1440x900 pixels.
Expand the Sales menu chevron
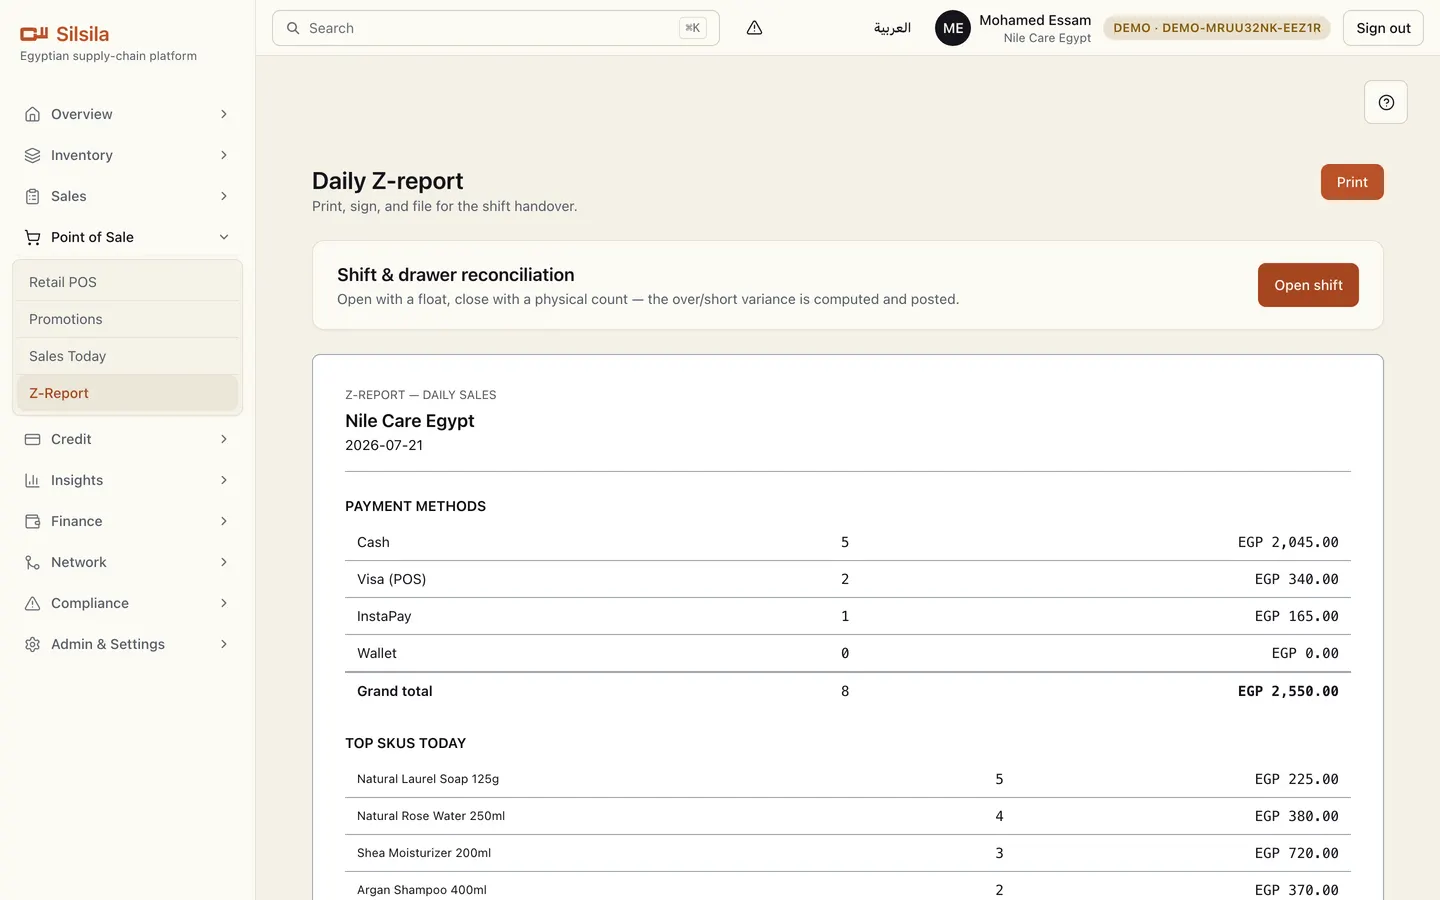(224, 196)
